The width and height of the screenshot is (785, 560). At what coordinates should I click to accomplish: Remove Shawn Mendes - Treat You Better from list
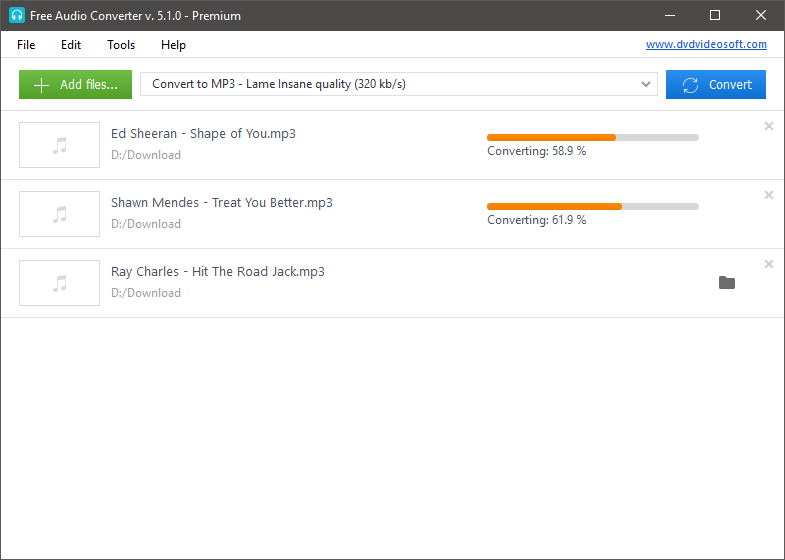(x=769, y=195)
